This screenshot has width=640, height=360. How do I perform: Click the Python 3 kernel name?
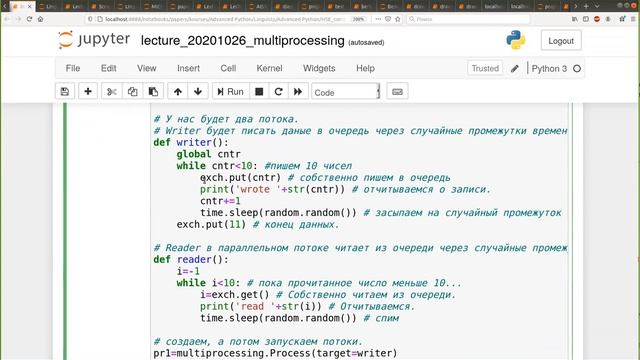coord(549,69)
